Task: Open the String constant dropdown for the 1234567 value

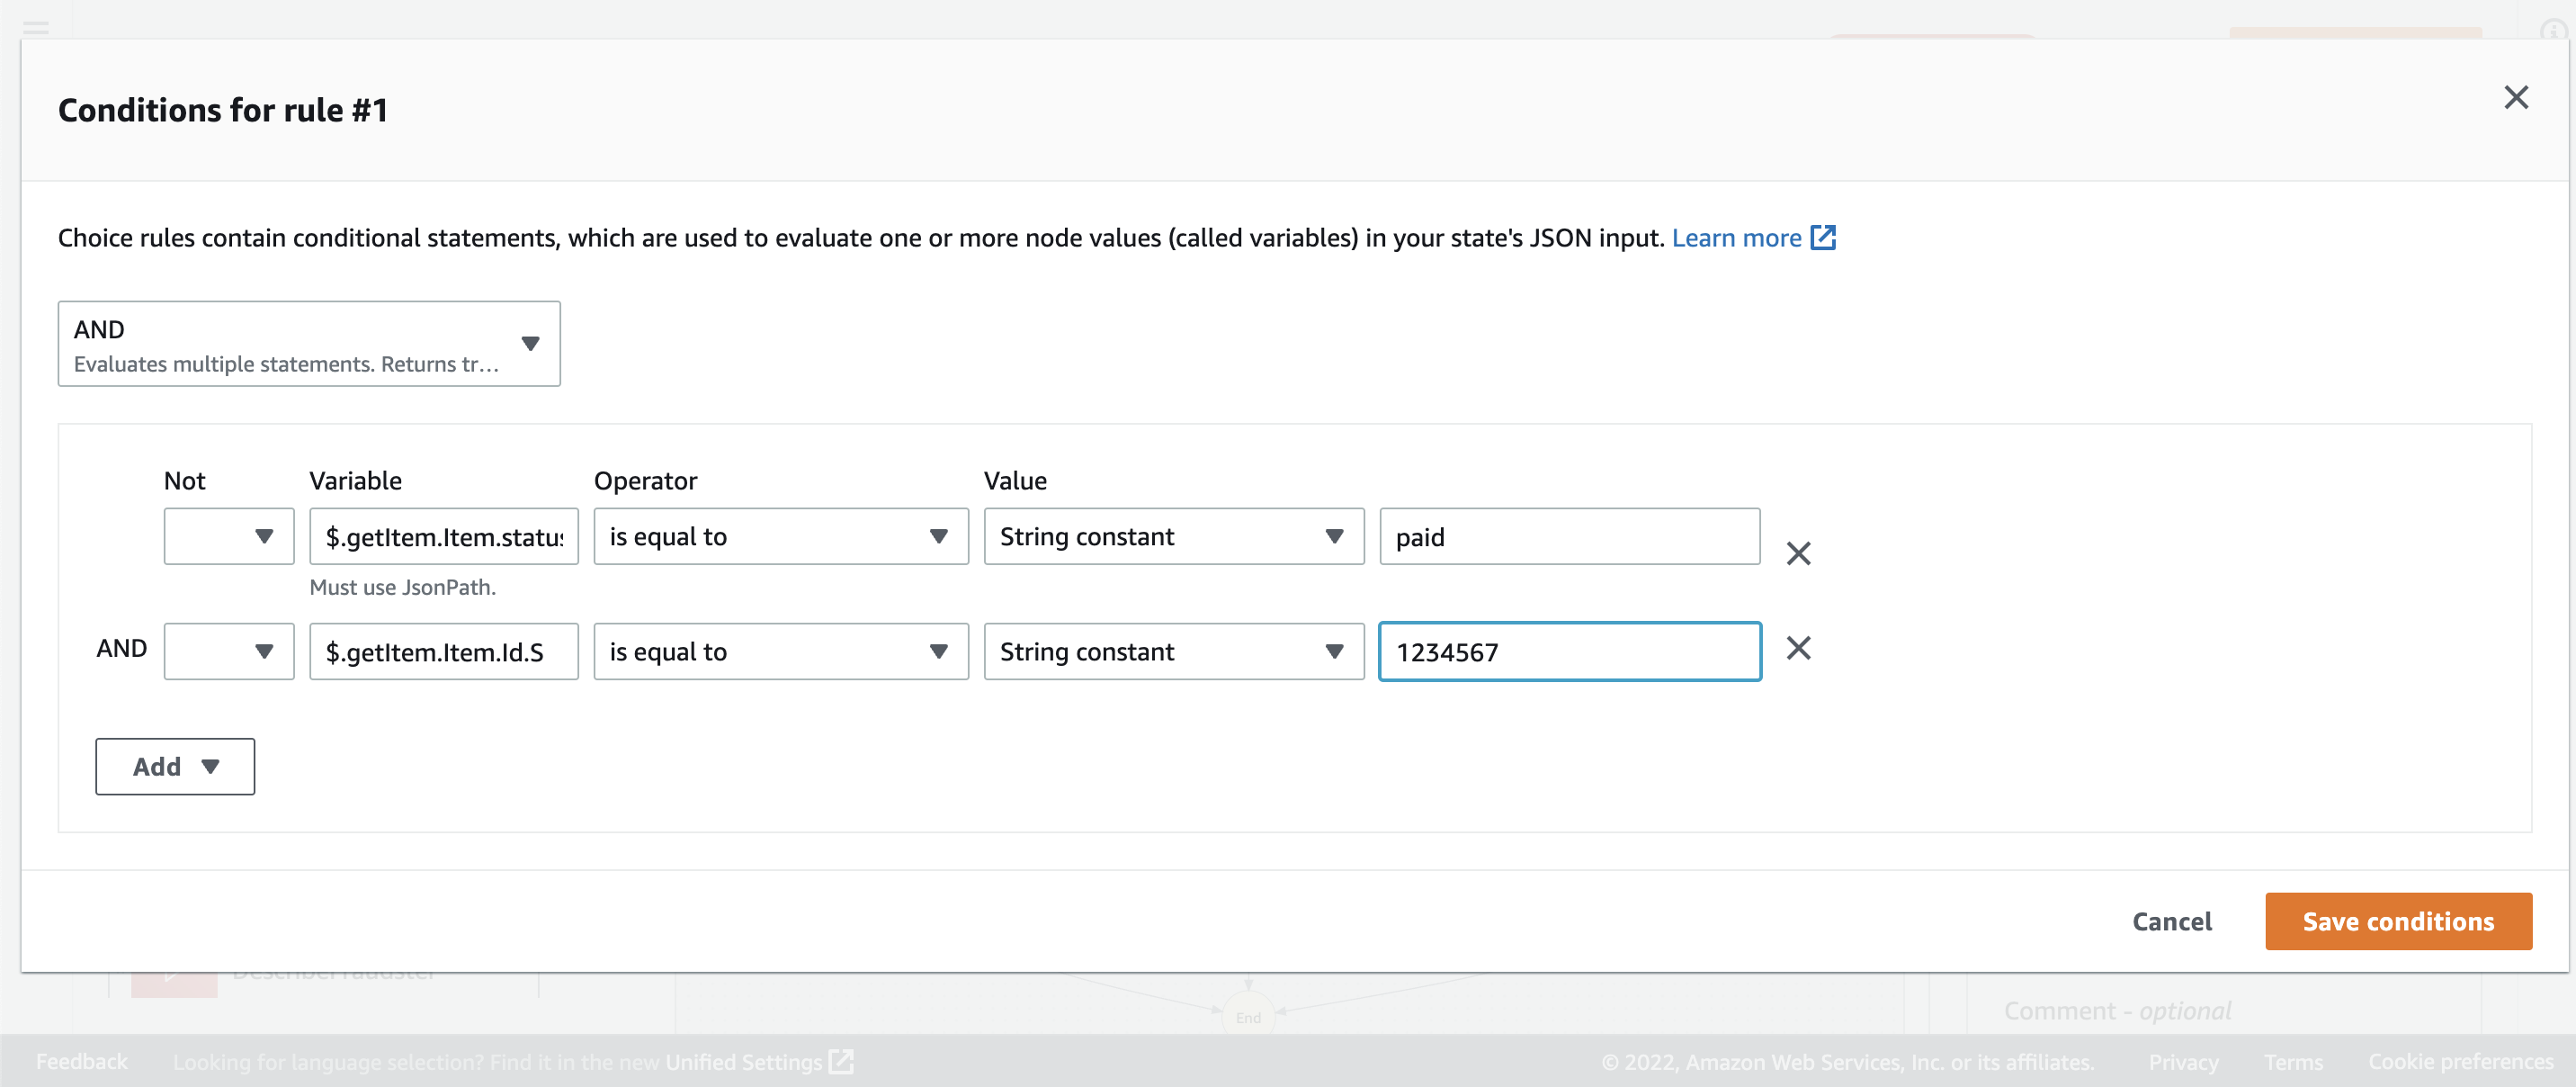Action: (1173, 652)
